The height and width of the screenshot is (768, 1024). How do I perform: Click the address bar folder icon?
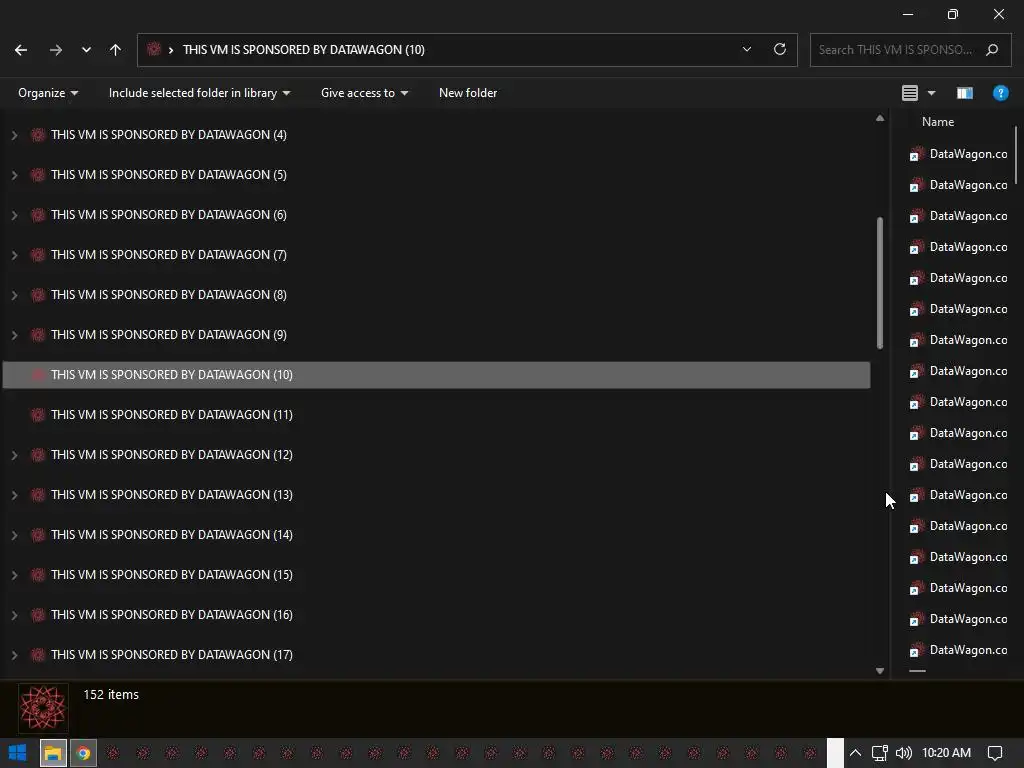(x=154, y=49)
